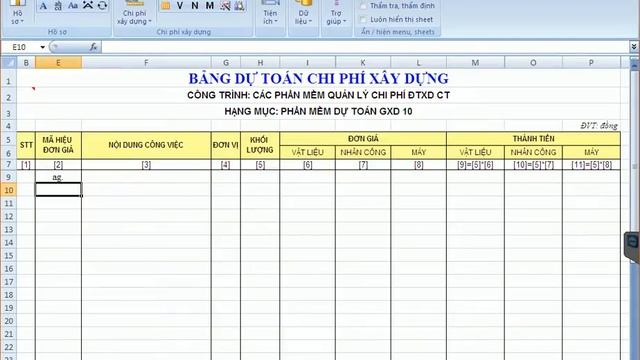Click the MÃ HIỆU ĐƠN GIÁ header cell
640x360 pixels.
(58, 145)
